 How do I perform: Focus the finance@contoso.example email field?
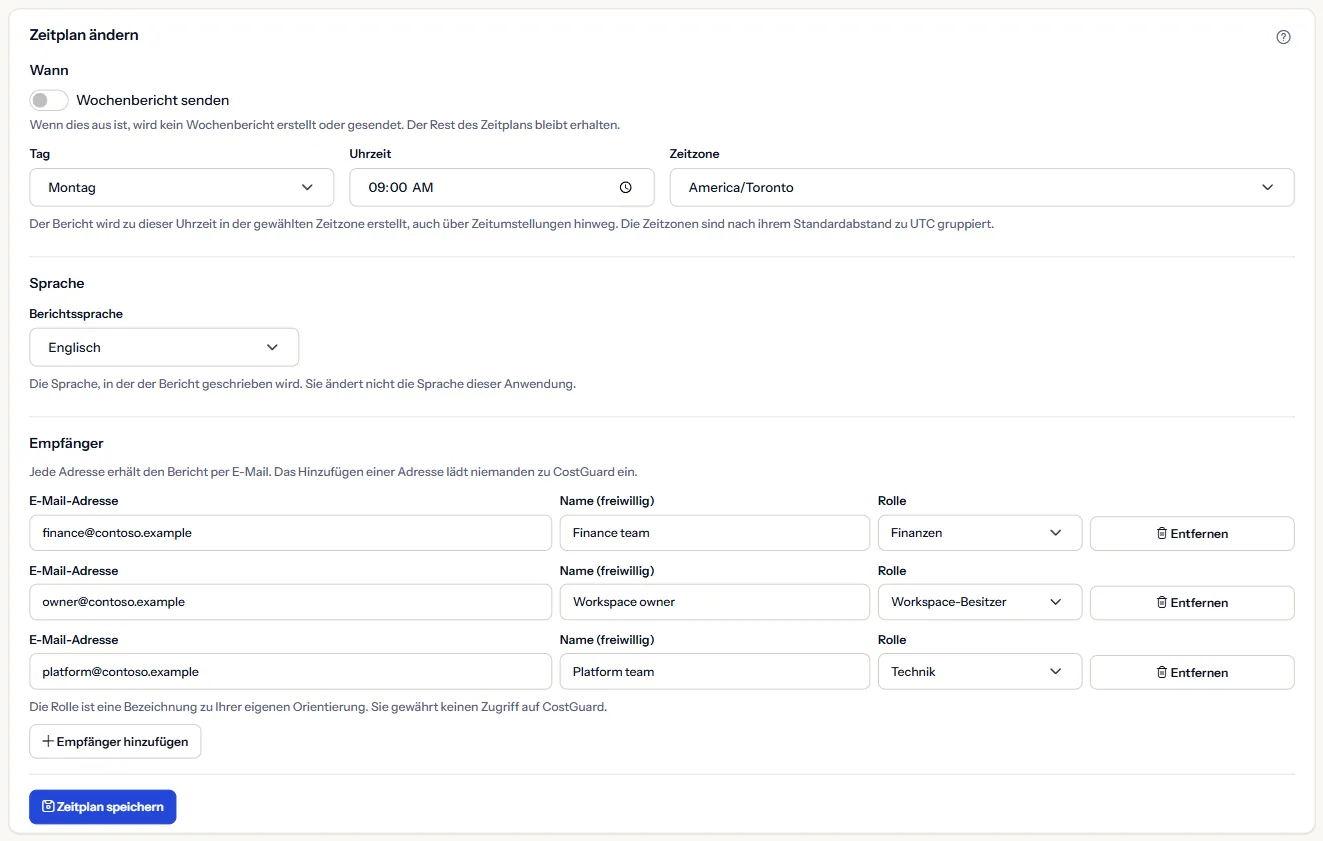point(291,533)
